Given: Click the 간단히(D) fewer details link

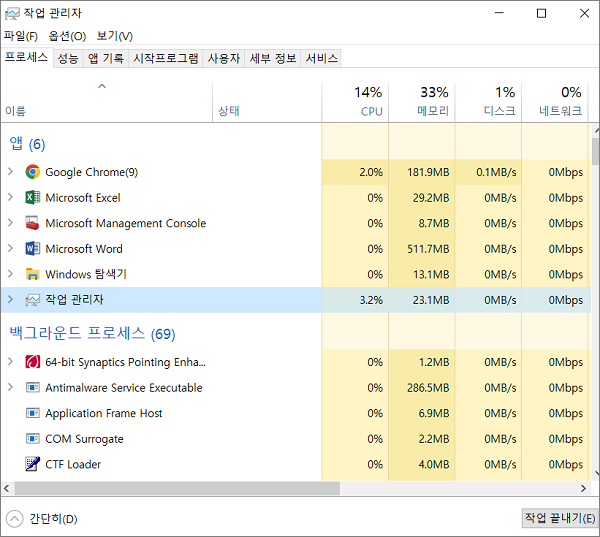Looking at the screenshot, I should point(54,519).
